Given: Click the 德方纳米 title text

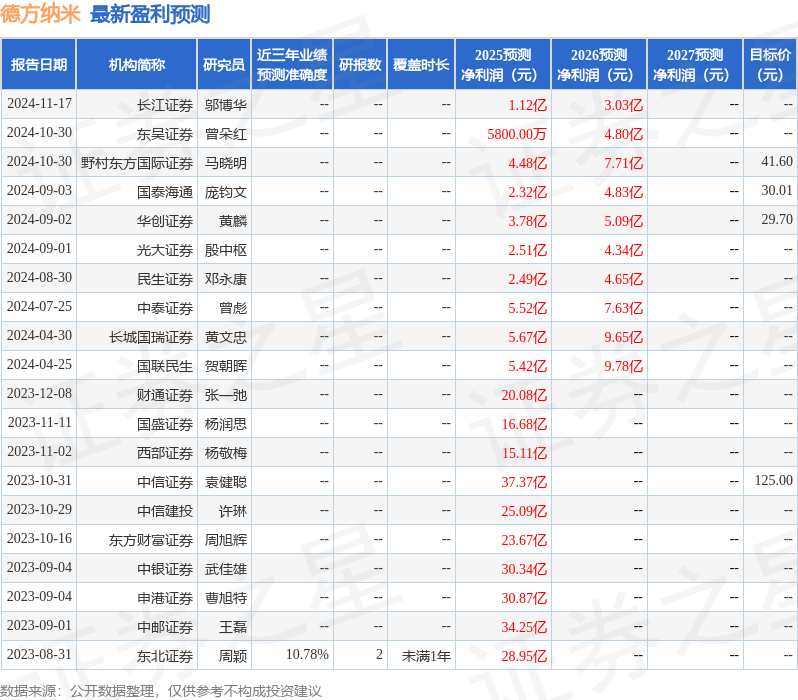Looking at the screenshot, I should pos(40,14).
